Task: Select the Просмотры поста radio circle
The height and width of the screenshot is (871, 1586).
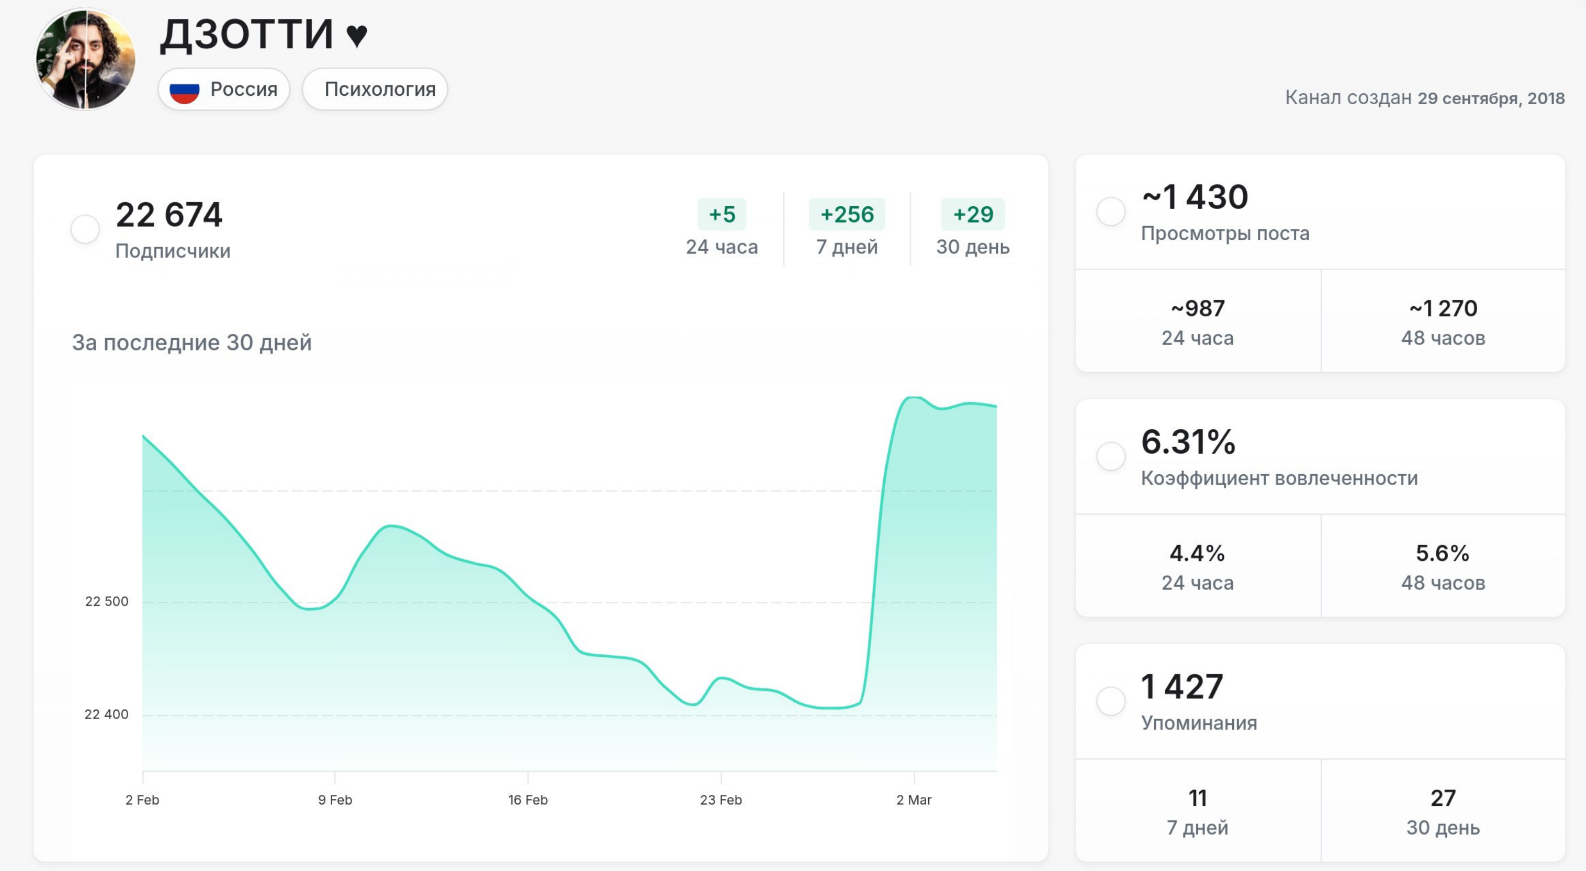Action: pos(1111,212)
